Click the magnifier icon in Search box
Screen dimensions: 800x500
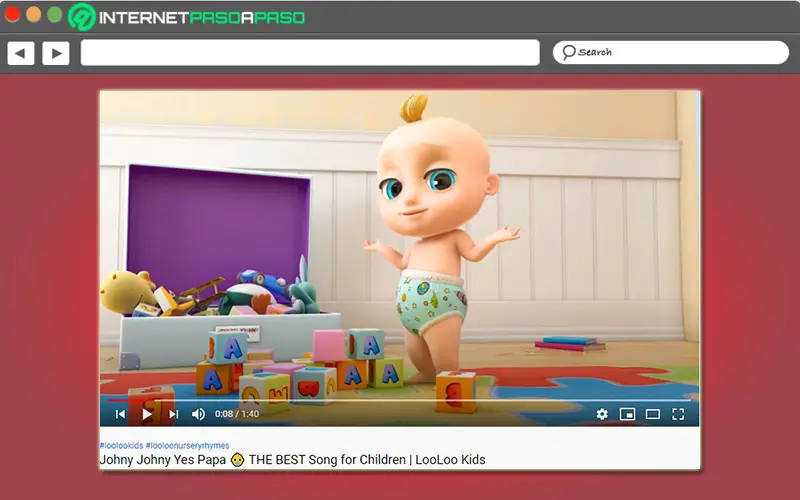click(x=568, y=52)
